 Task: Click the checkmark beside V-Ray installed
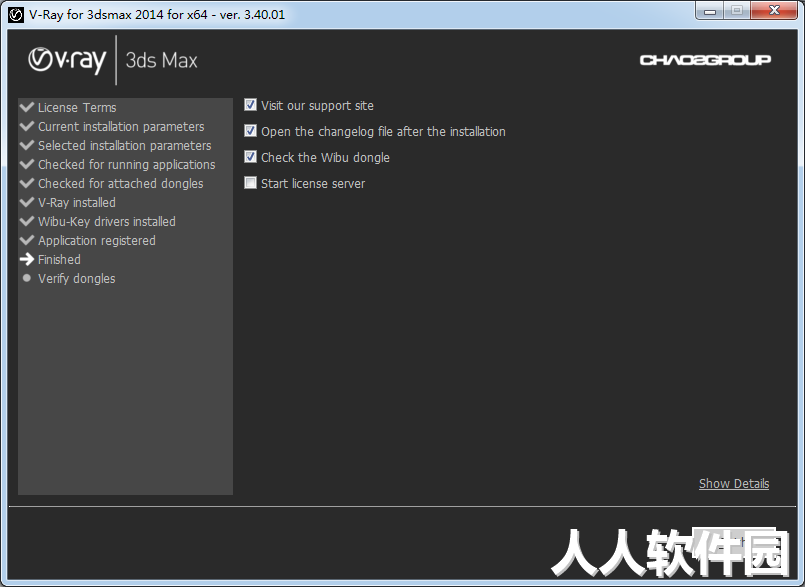[x=27, y=202]
